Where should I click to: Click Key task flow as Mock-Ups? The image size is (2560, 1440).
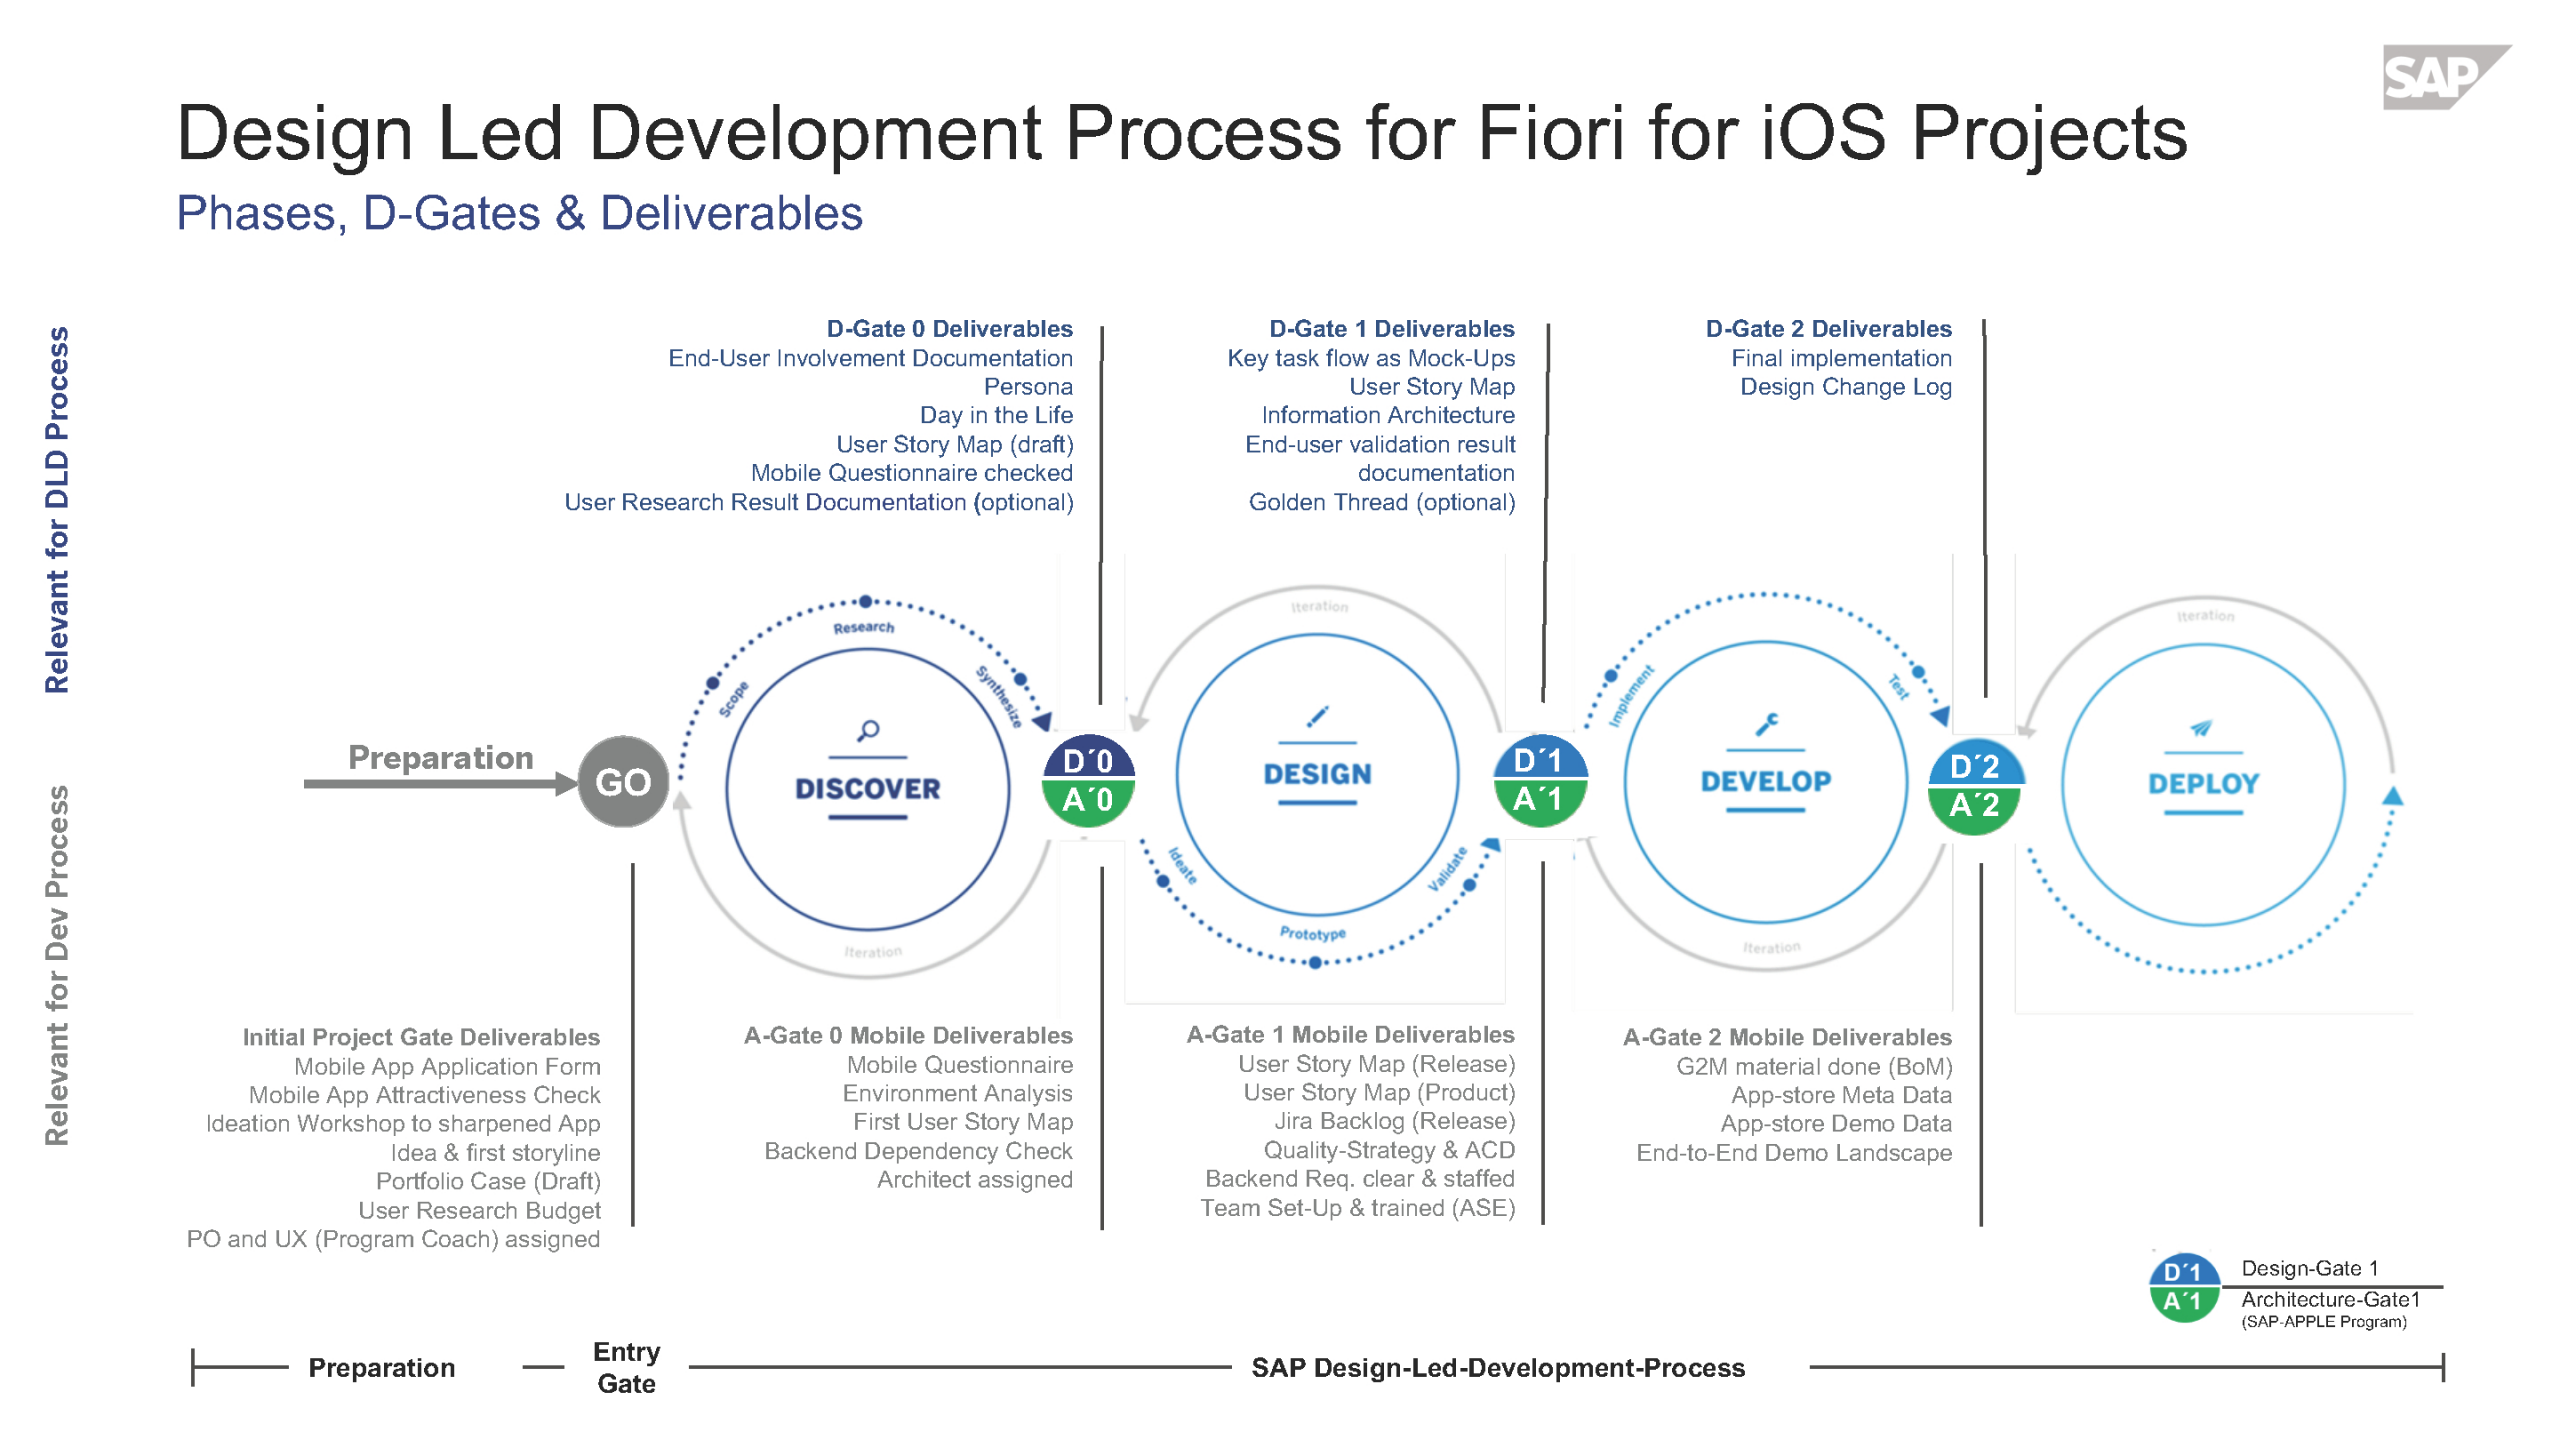1371,358
